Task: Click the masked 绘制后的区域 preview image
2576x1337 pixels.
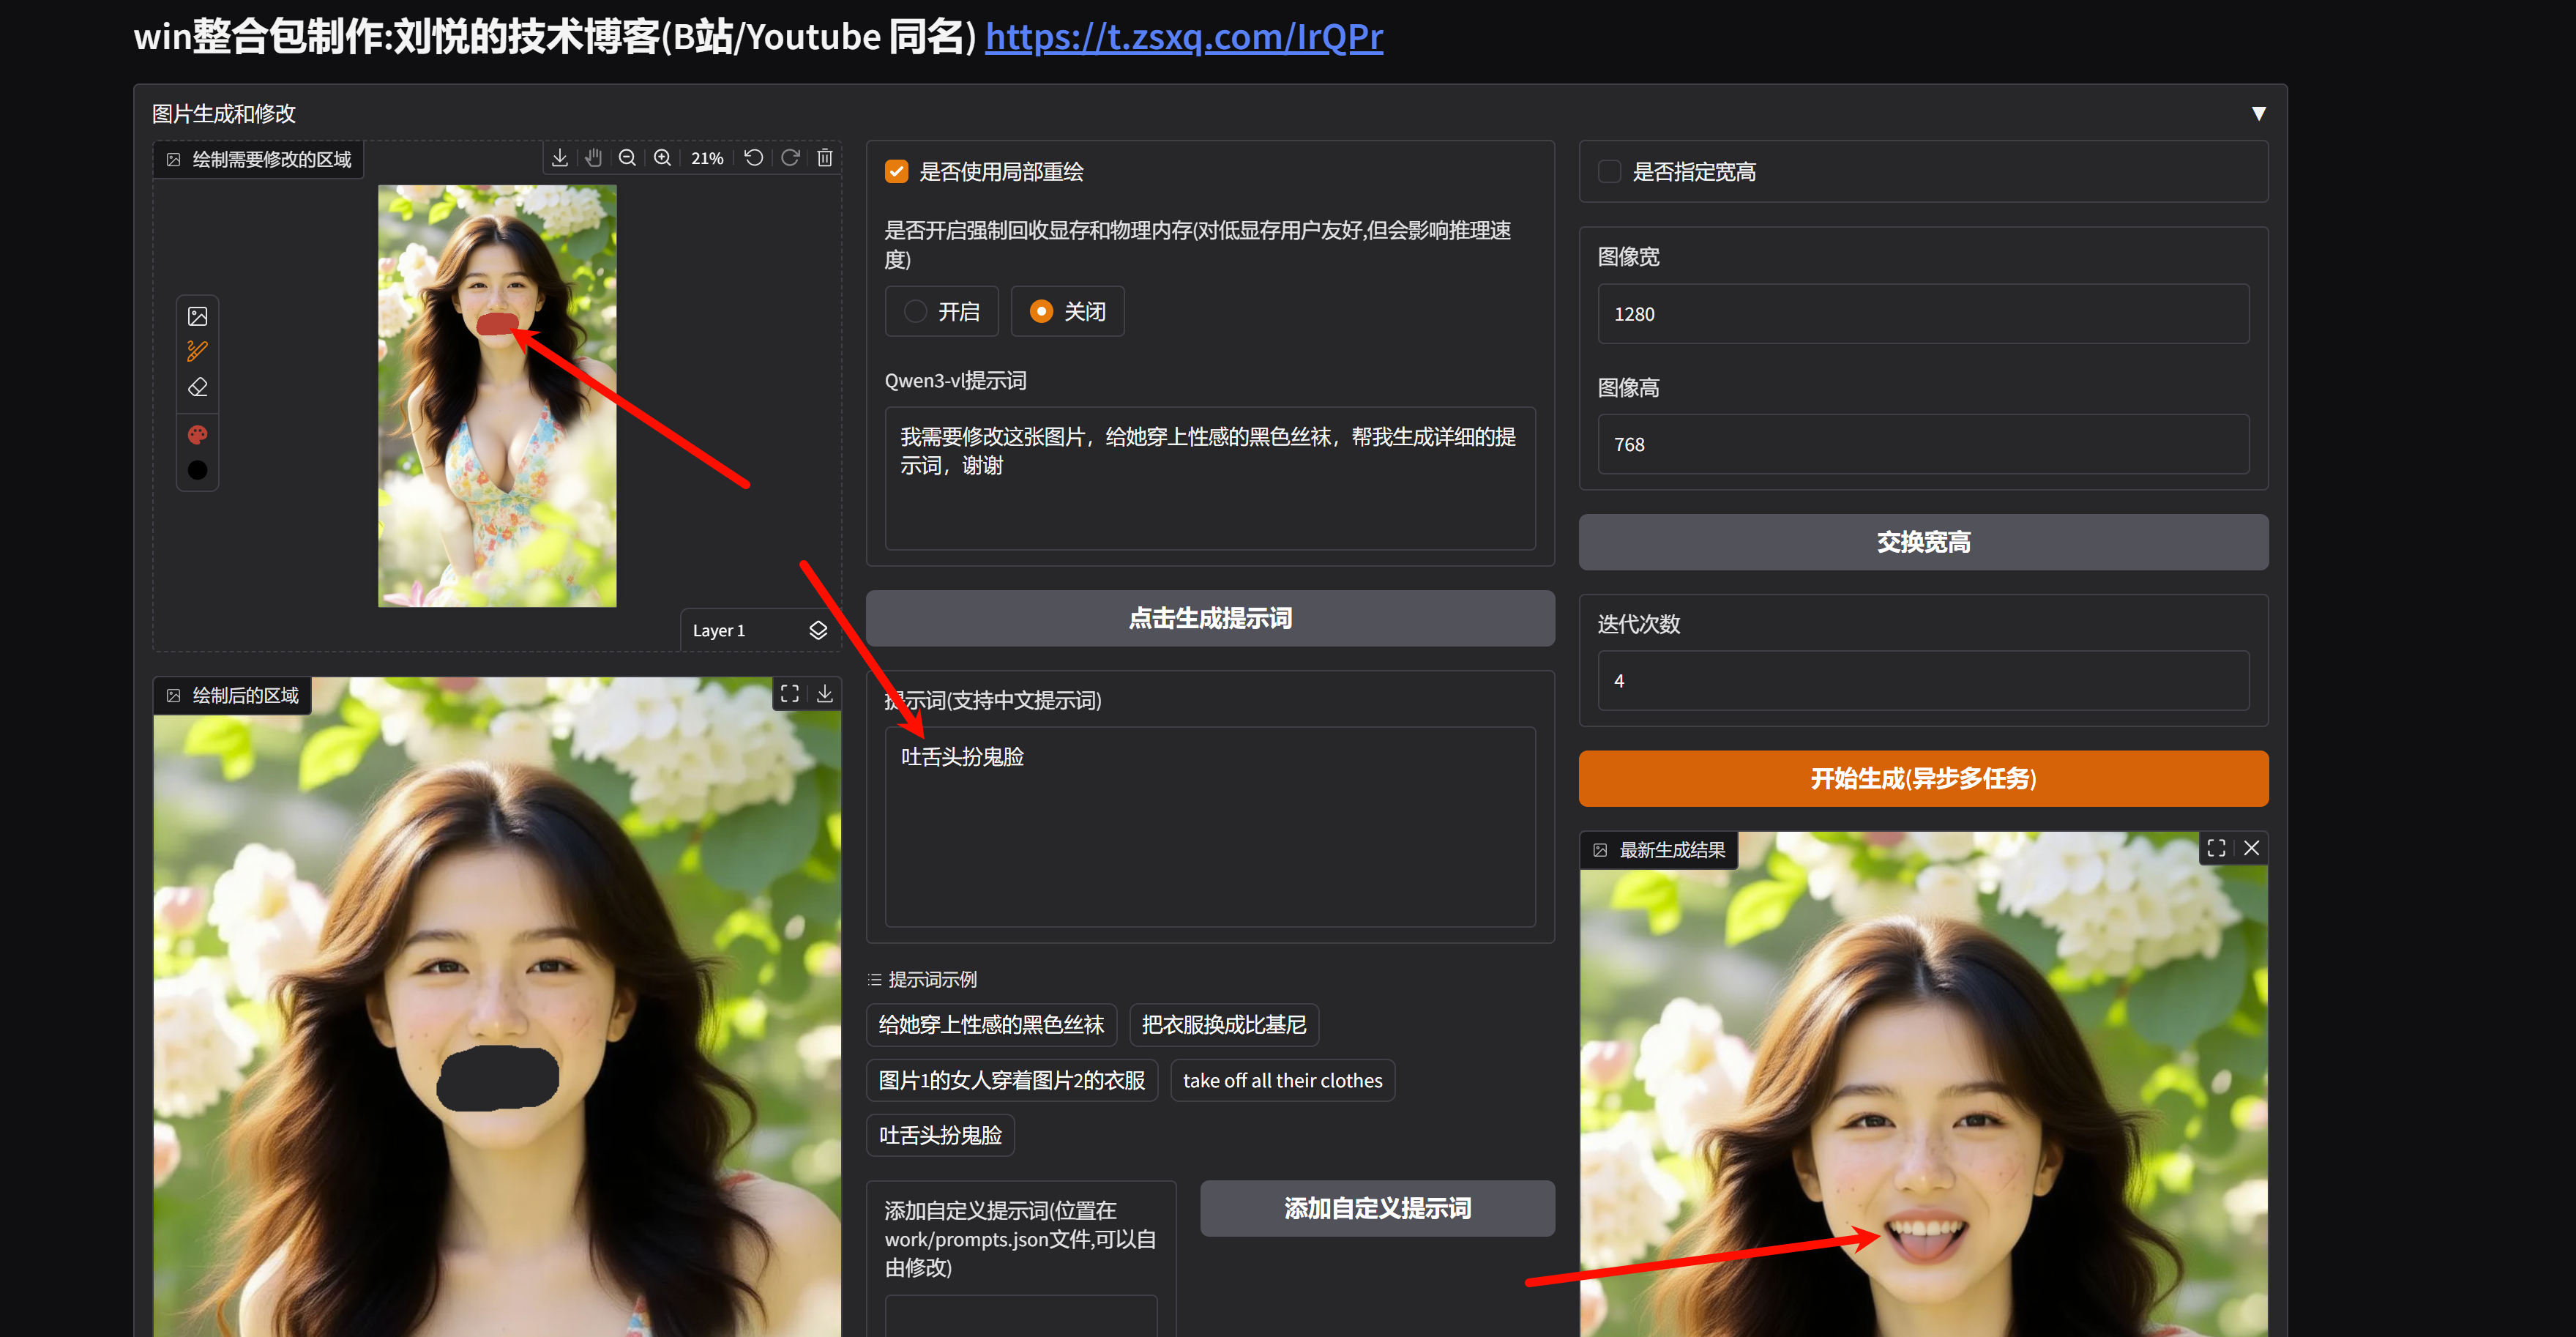Action: pyautogui.click(x=497, y=1008)
